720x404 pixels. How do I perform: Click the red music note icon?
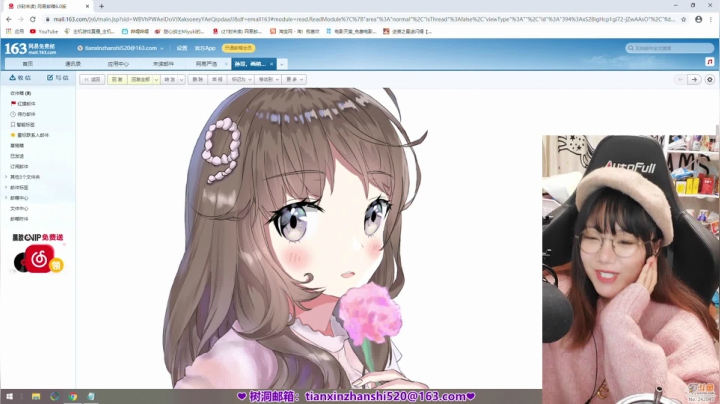click(709, 62)
